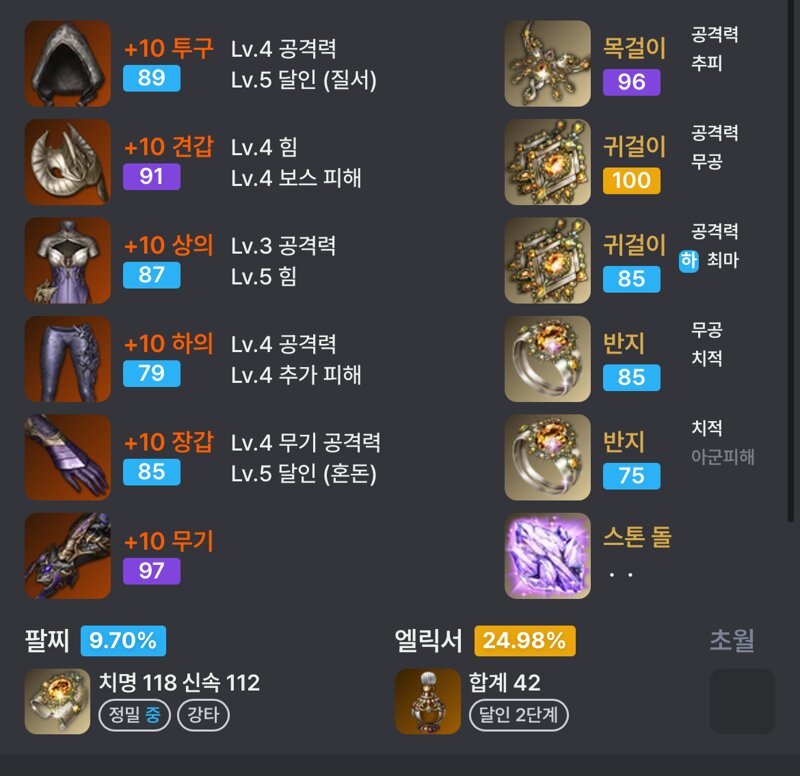The height and width of the screenshot is (776, 800).
Task: Open the ability stone (스톤 돌) icon
Action: (547, 556)
